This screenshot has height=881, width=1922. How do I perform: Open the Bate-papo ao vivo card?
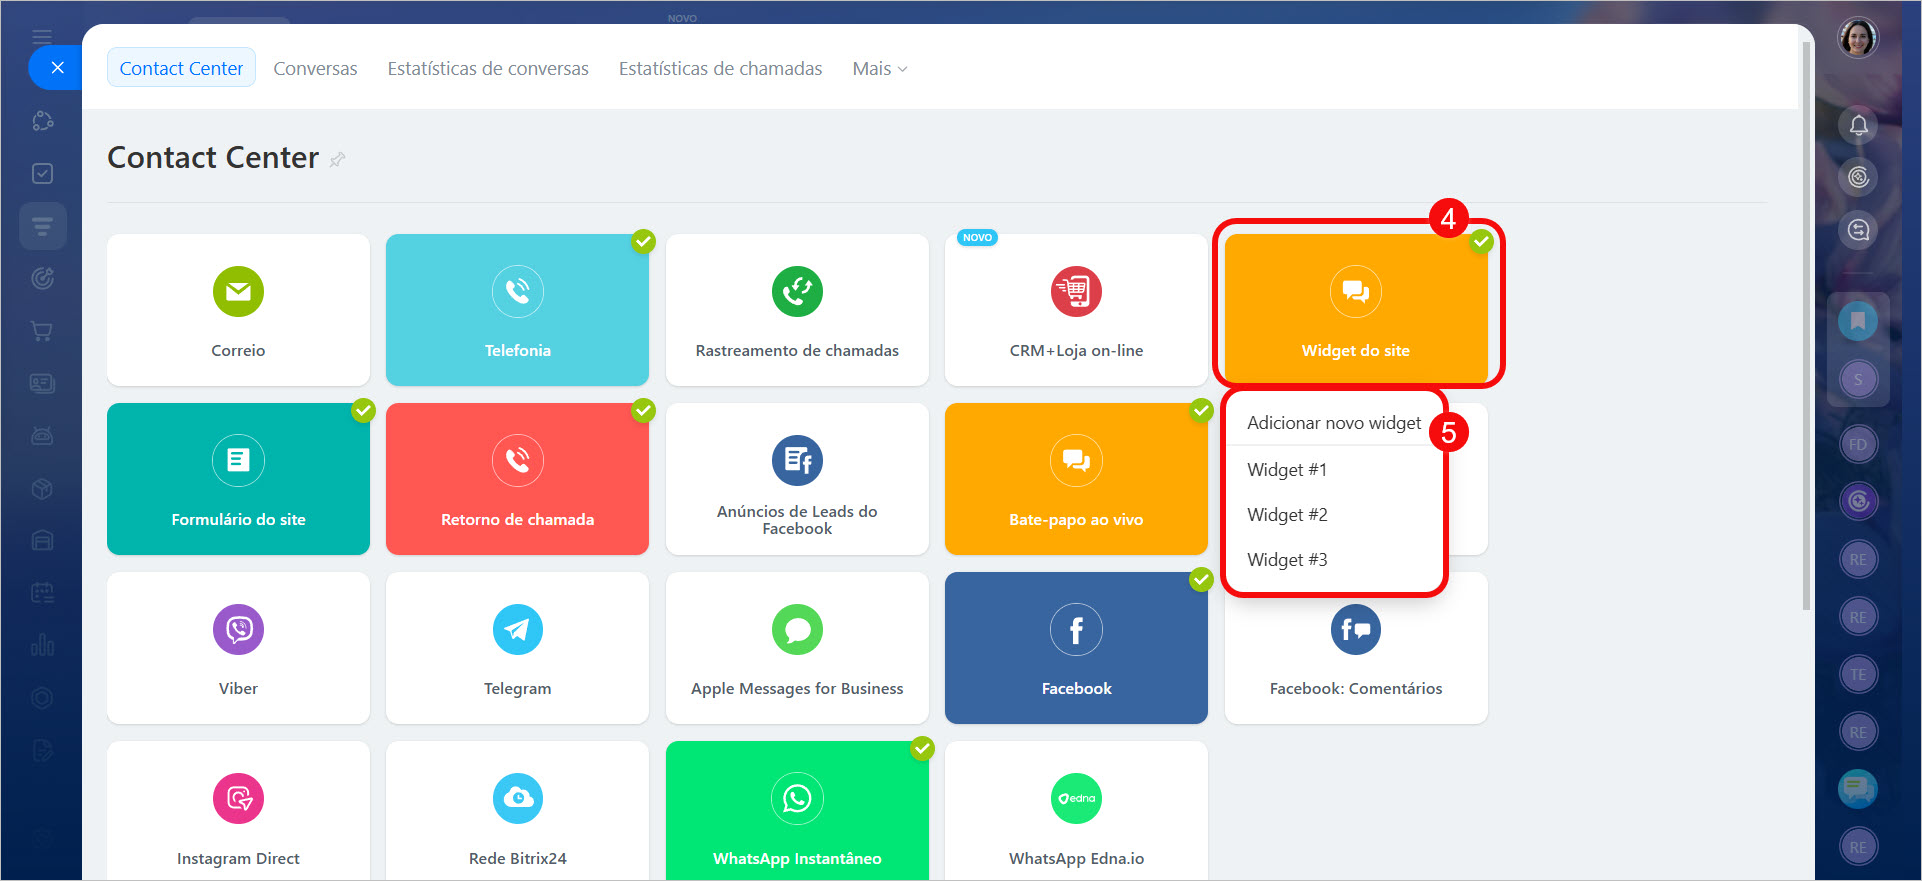[1076, 479]
